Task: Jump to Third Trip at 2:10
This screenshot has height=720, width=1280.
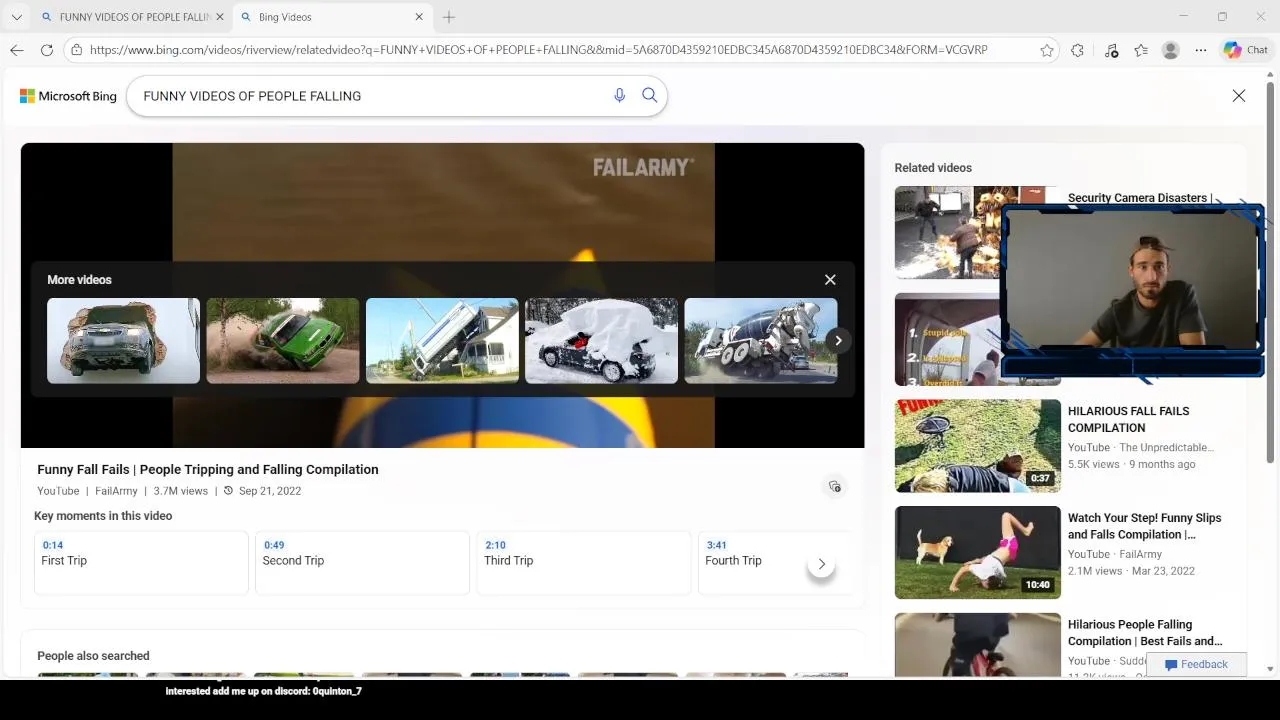Action: [584, 563]
